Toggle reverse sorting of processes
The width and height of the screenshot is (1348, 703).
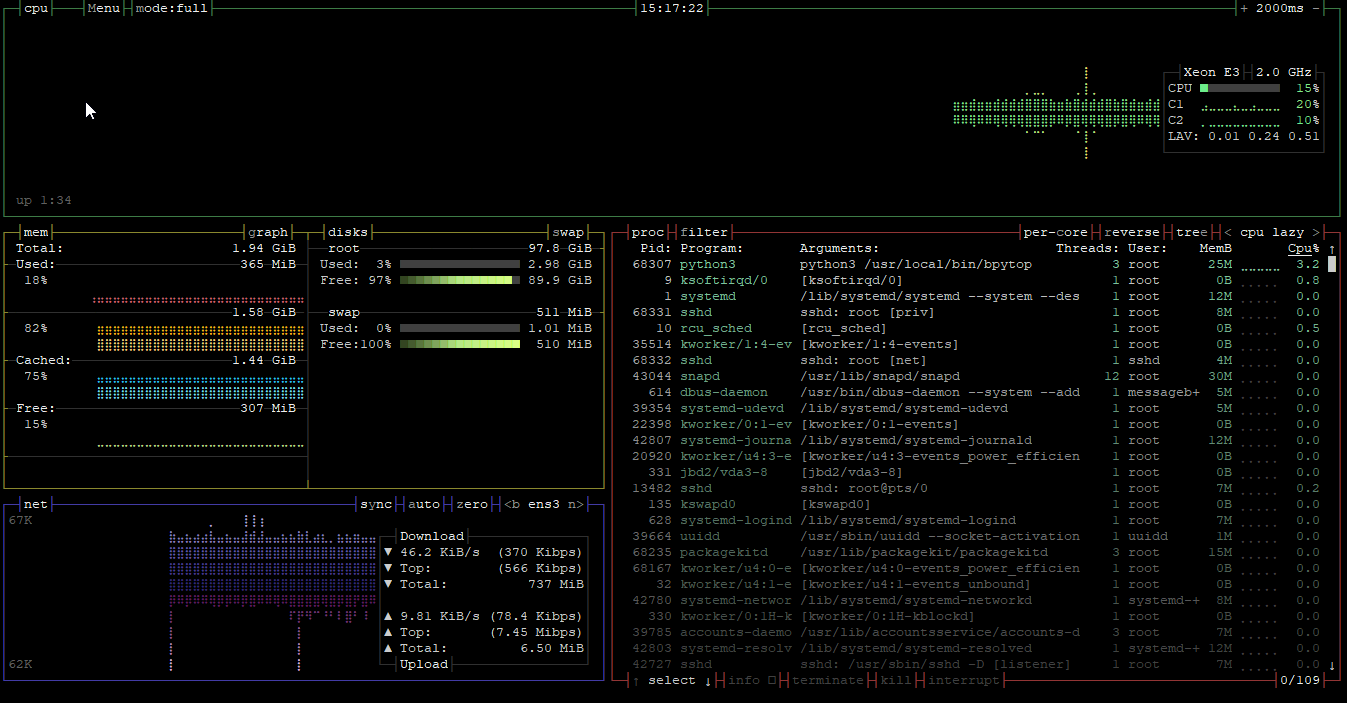(x=1132, y=232)
